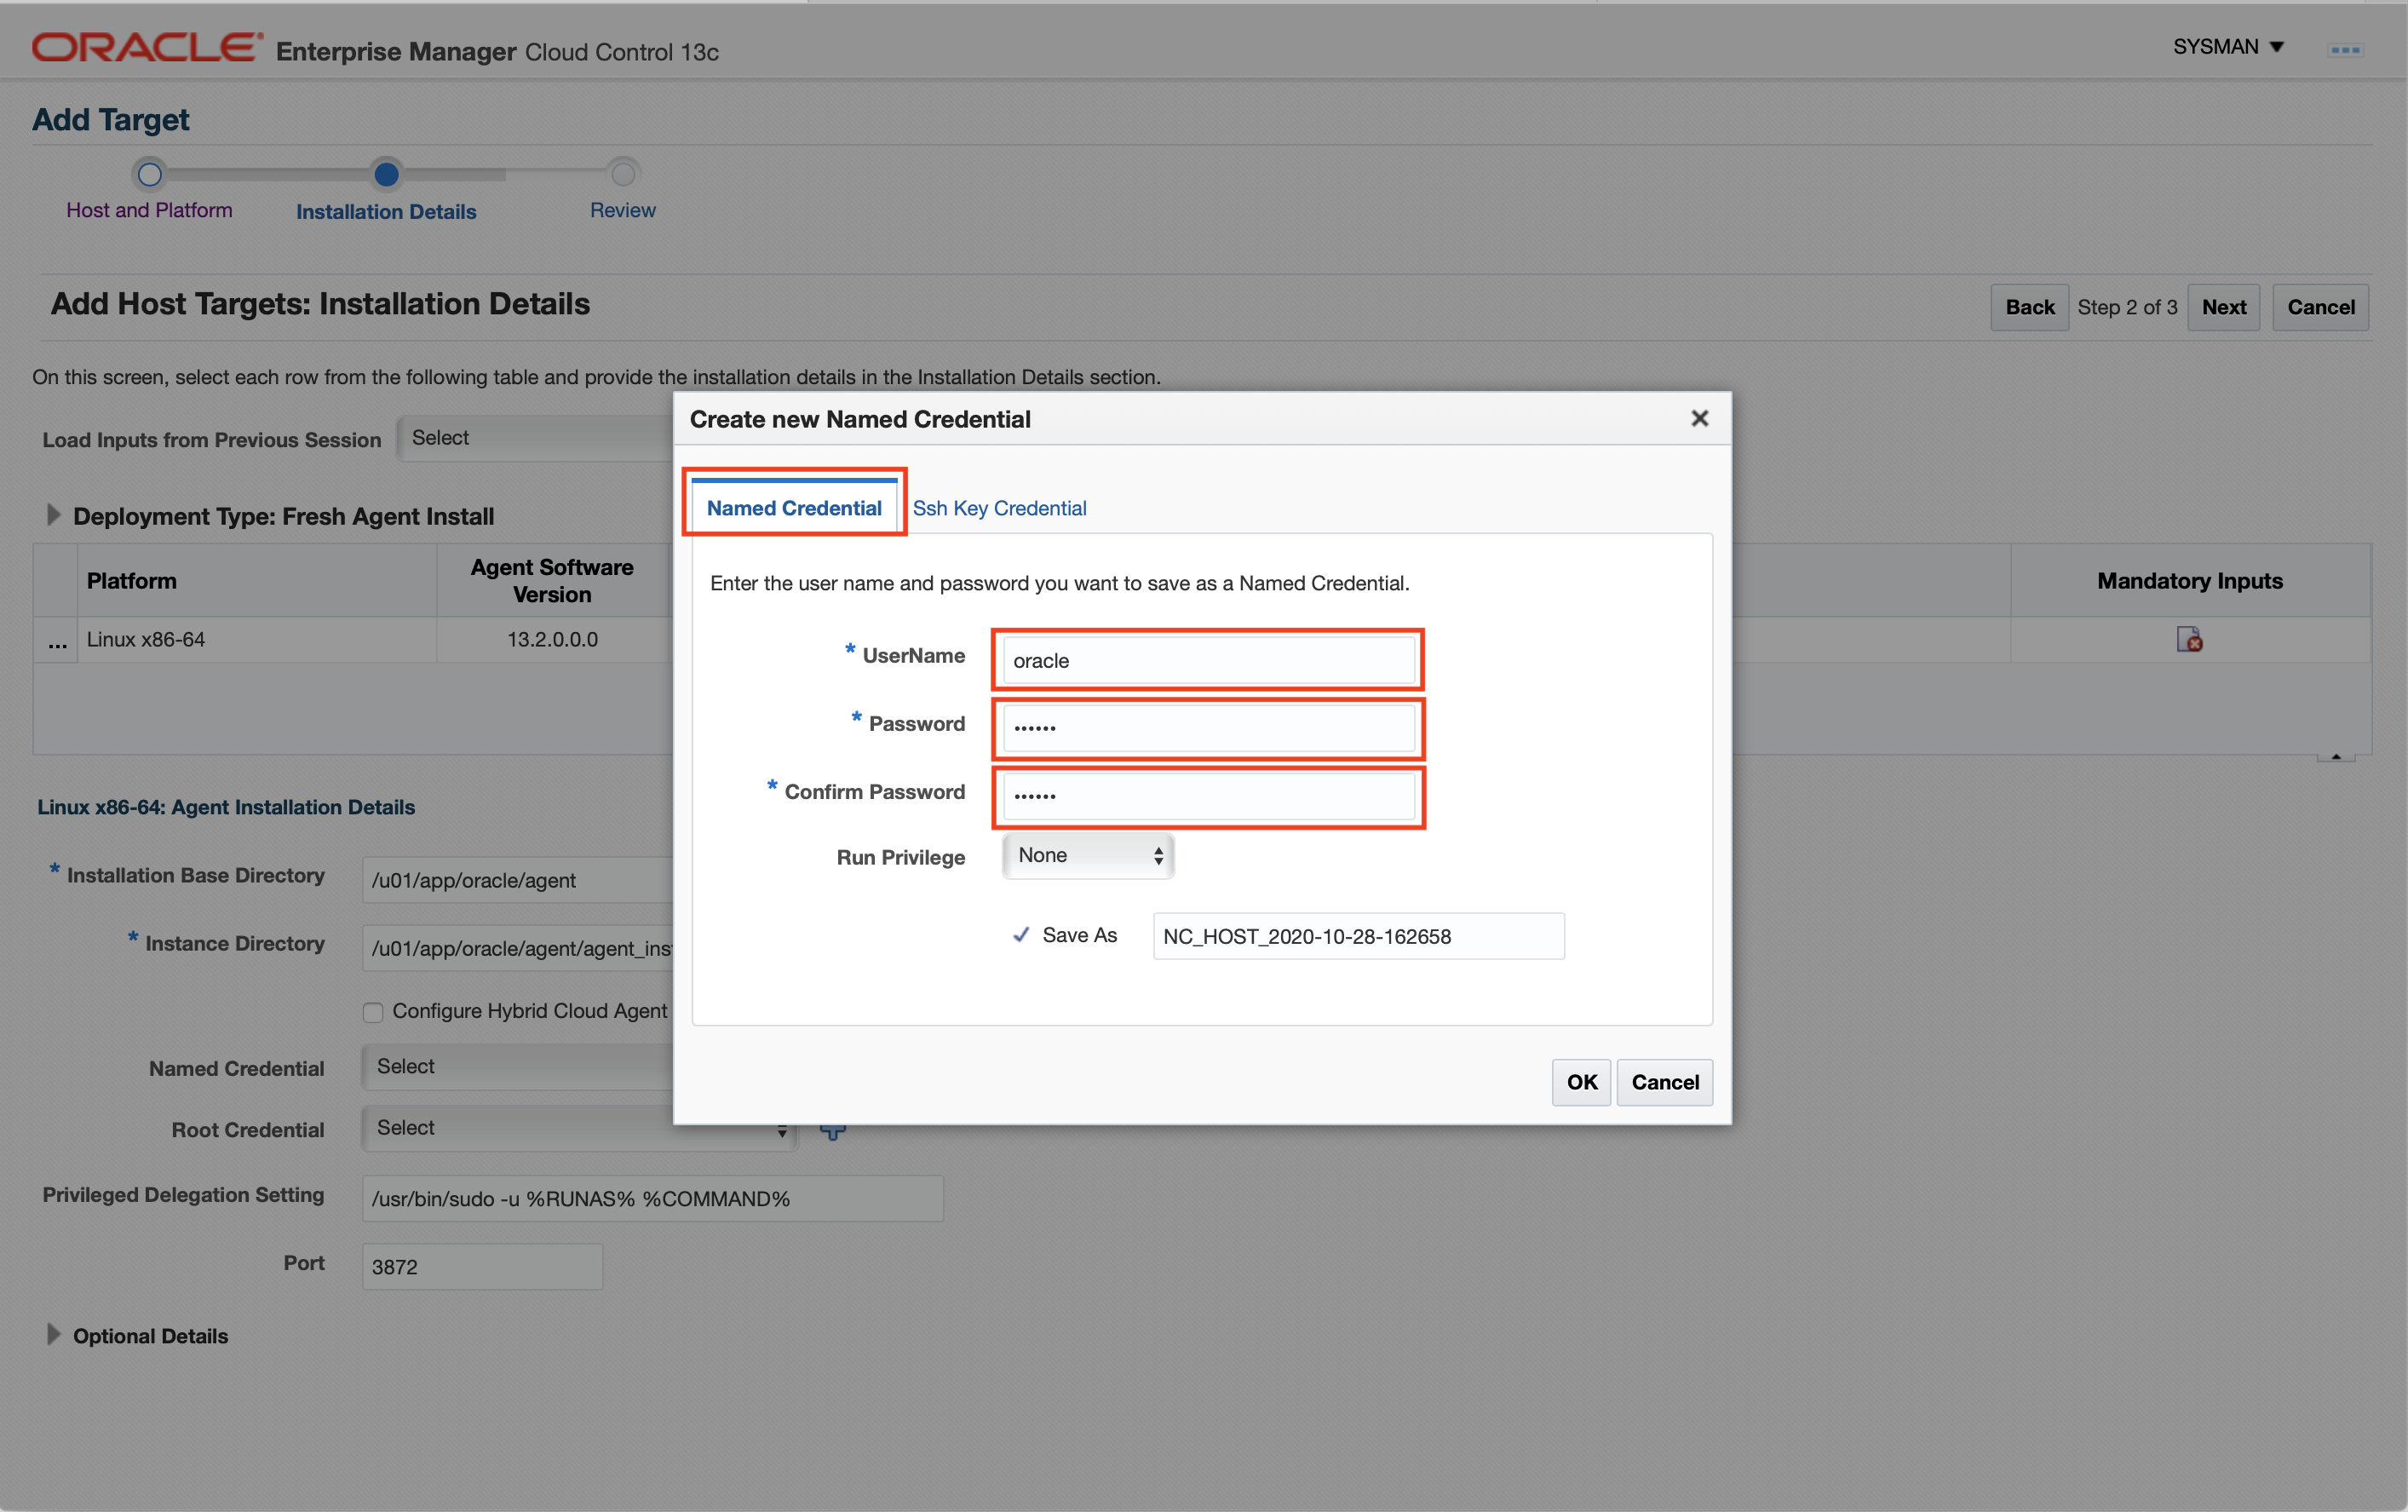Image resolution: width=2408 pixels, height=1512 pixels.
Task: Click the Agent Software Version column header
Action: click(552, 581)
